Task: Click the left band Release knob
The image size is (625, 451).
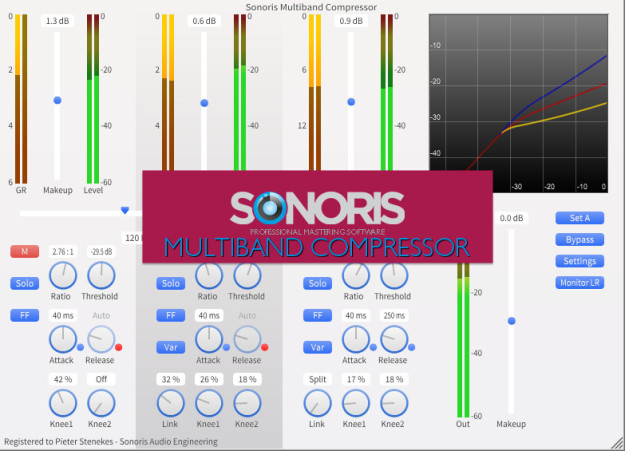Action: pos(101,339)
